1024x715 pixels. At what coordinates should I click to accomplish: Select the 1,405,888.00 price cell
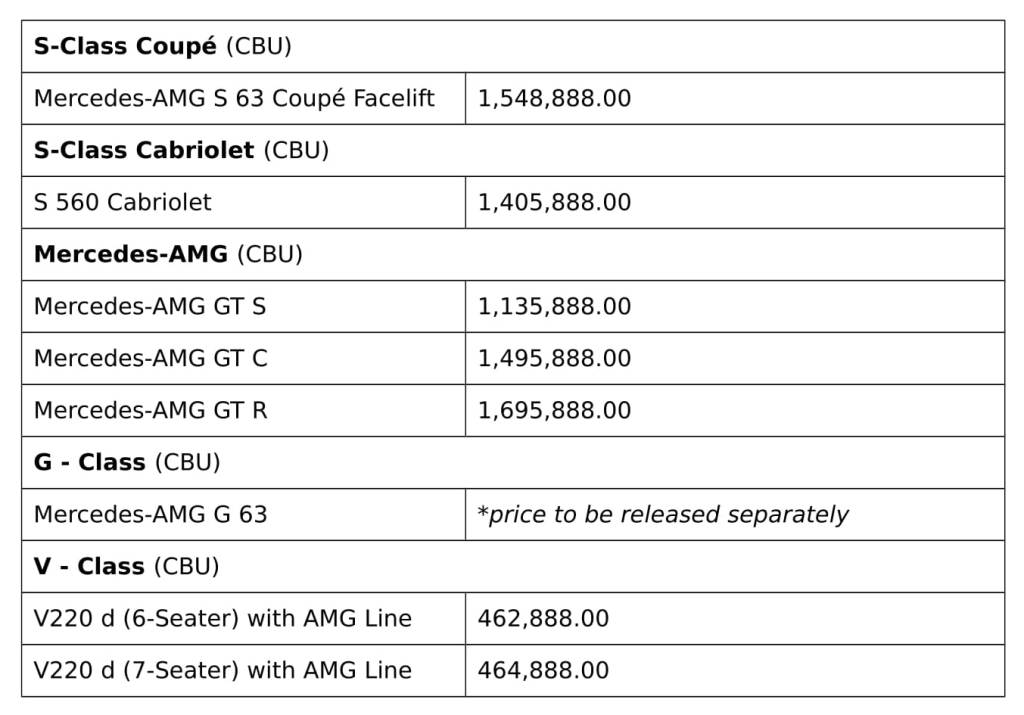[x=554, y=202]
